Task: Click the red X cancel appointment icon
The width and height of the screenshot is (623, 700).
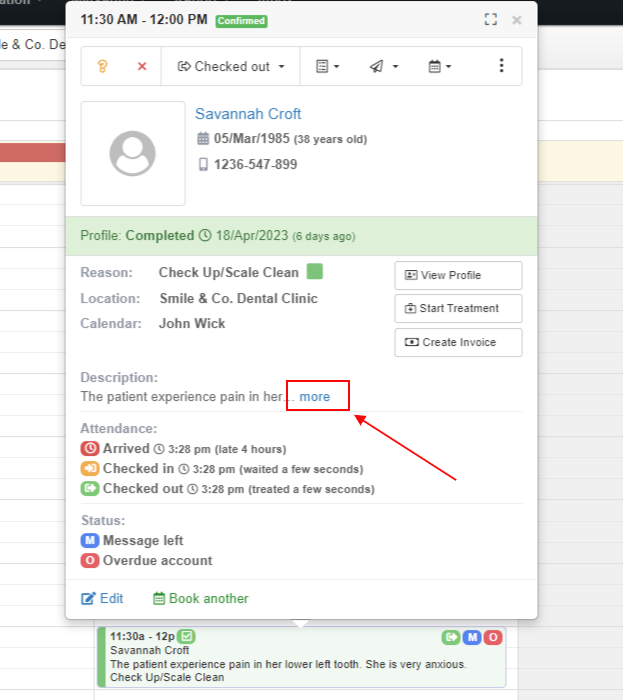Action: pos(142,67)
